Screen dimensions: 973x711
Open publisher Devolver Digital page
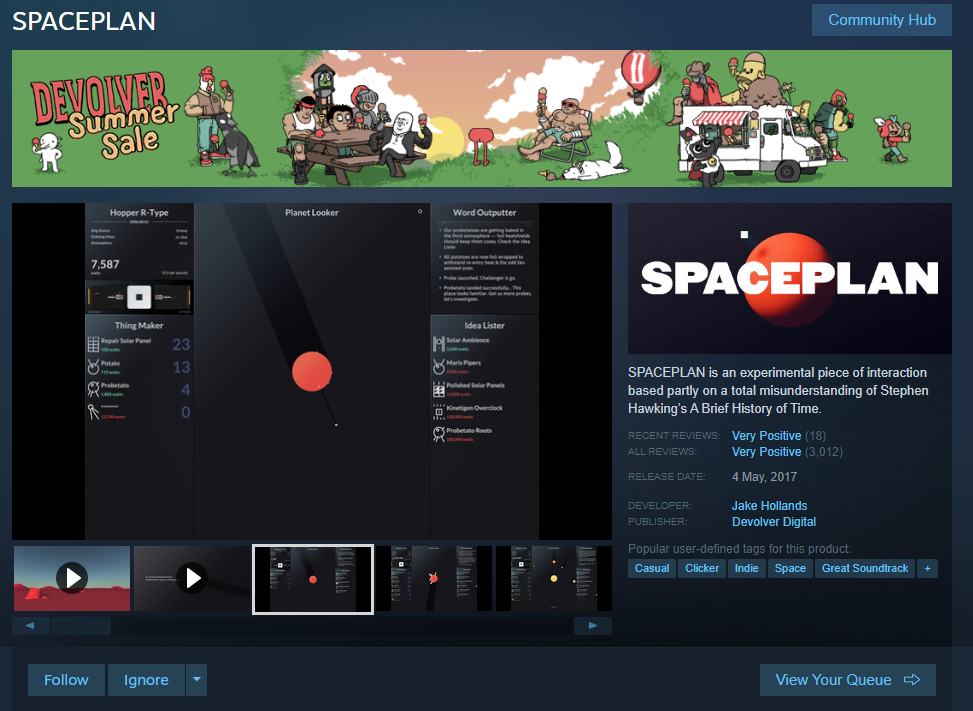774,522
